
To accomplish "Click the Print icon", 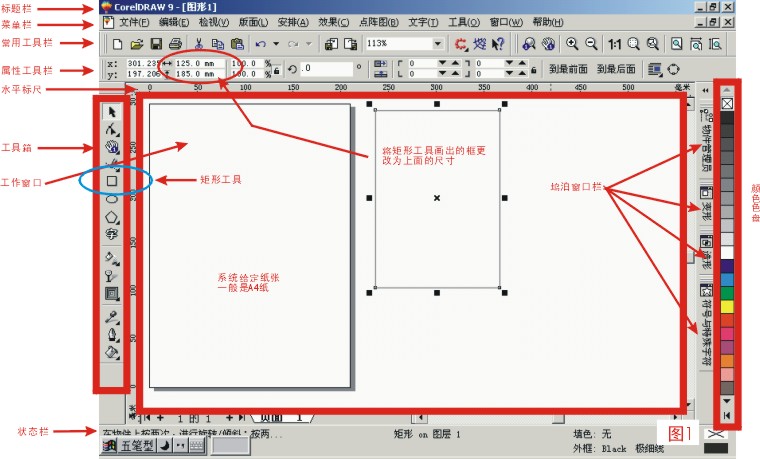I will point(175,44).
